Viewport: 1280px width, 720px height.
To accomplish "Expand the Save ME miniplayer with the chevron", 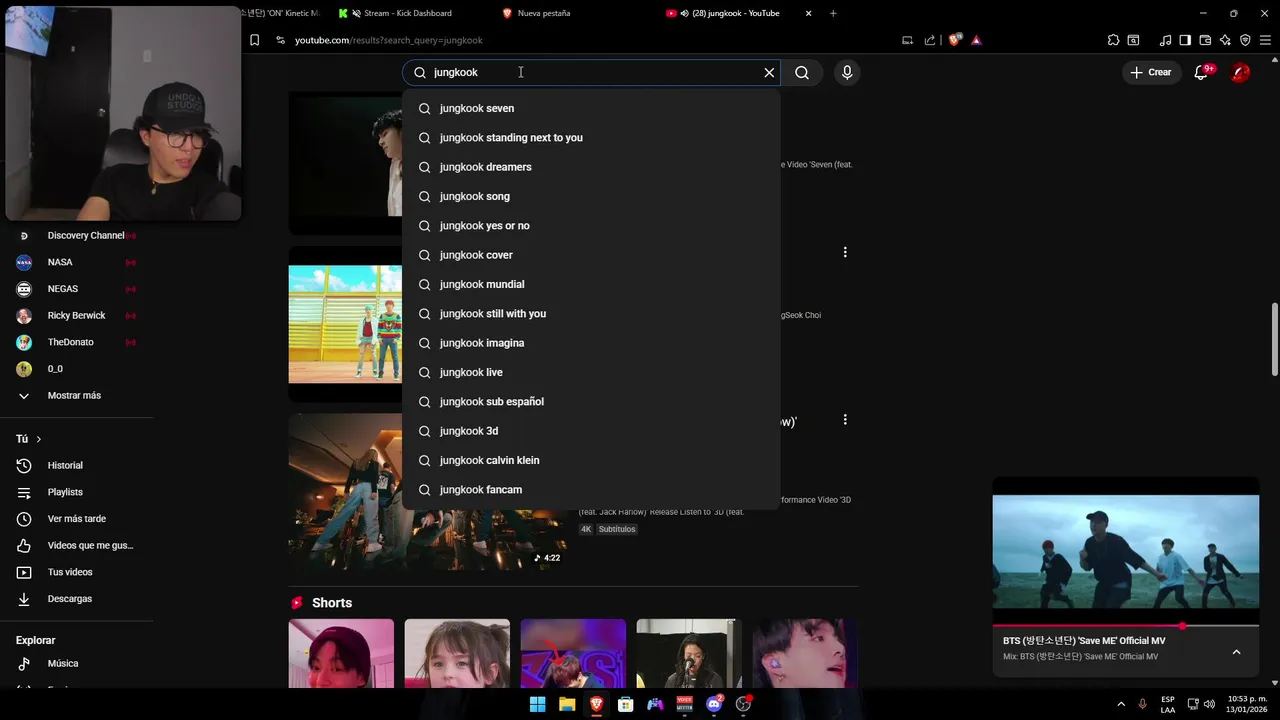I will coord(1236,652).
